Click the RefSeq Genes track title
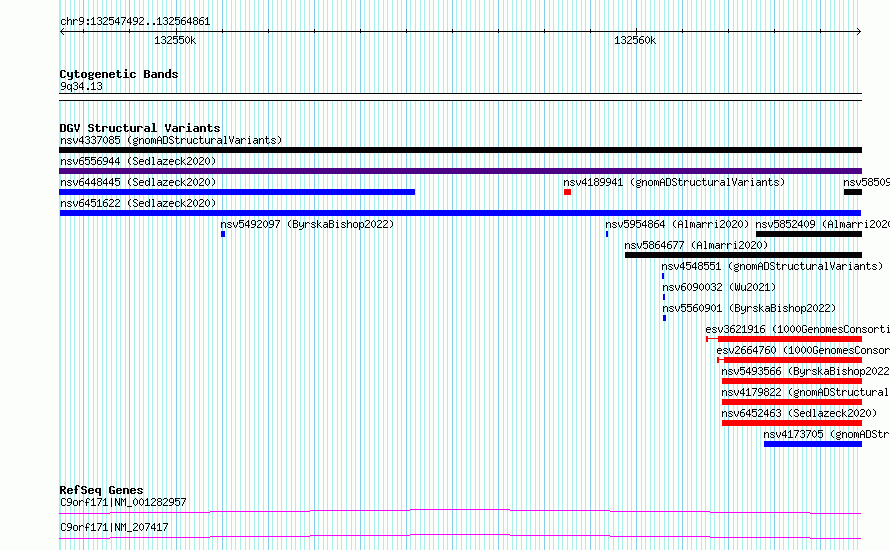Screen dimensions: 890x550 101,490
